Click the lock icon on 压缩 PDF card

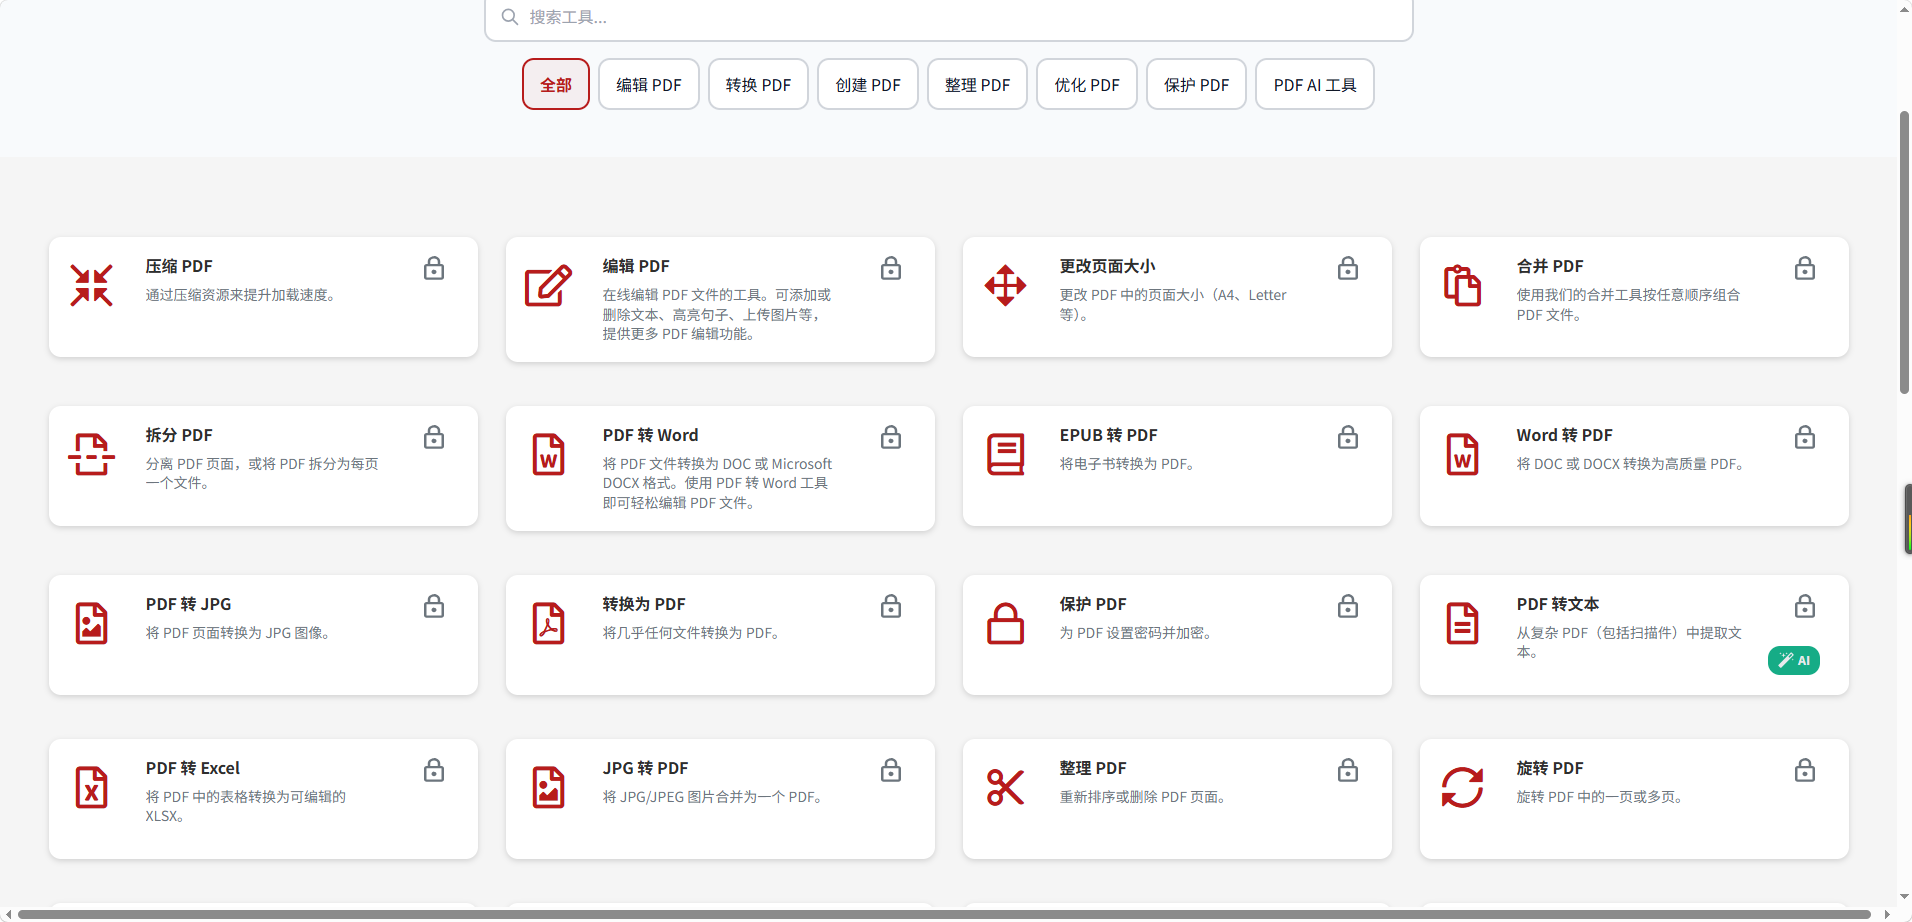point(434,268)
